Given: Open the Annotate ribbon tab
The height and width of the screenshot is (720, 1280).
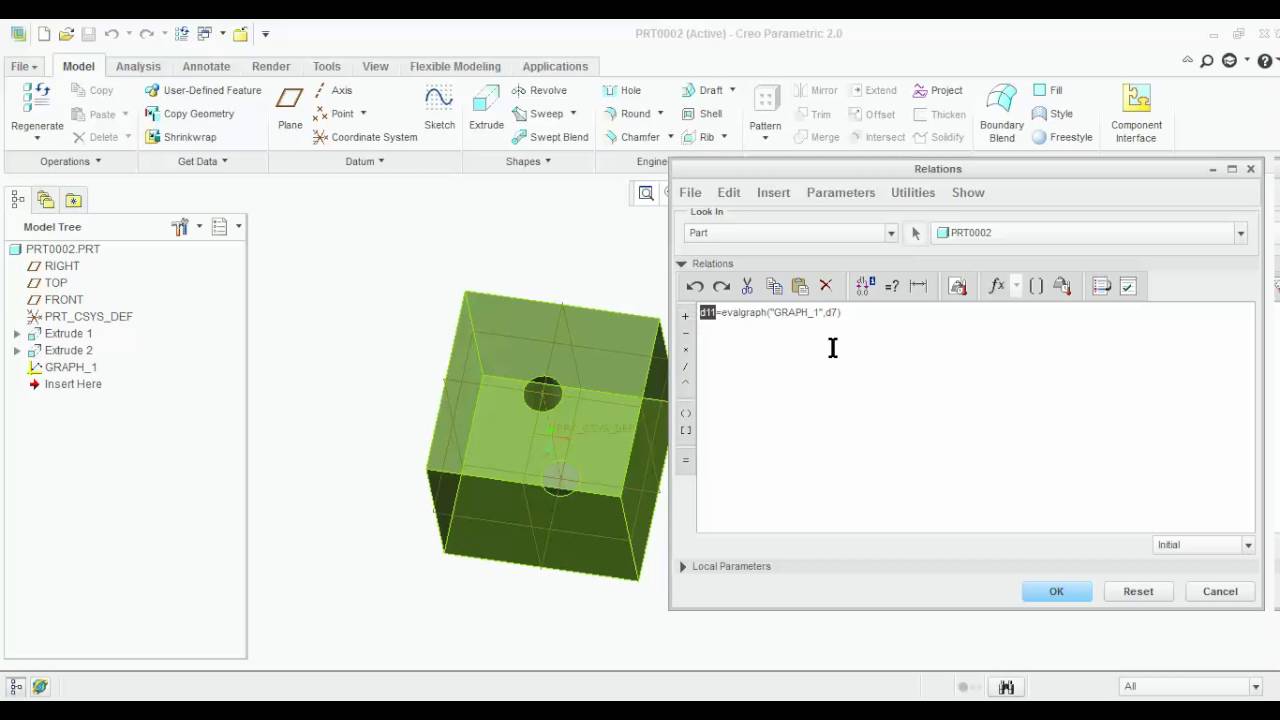Looking at the screenshot, I should tap(206, 66).
